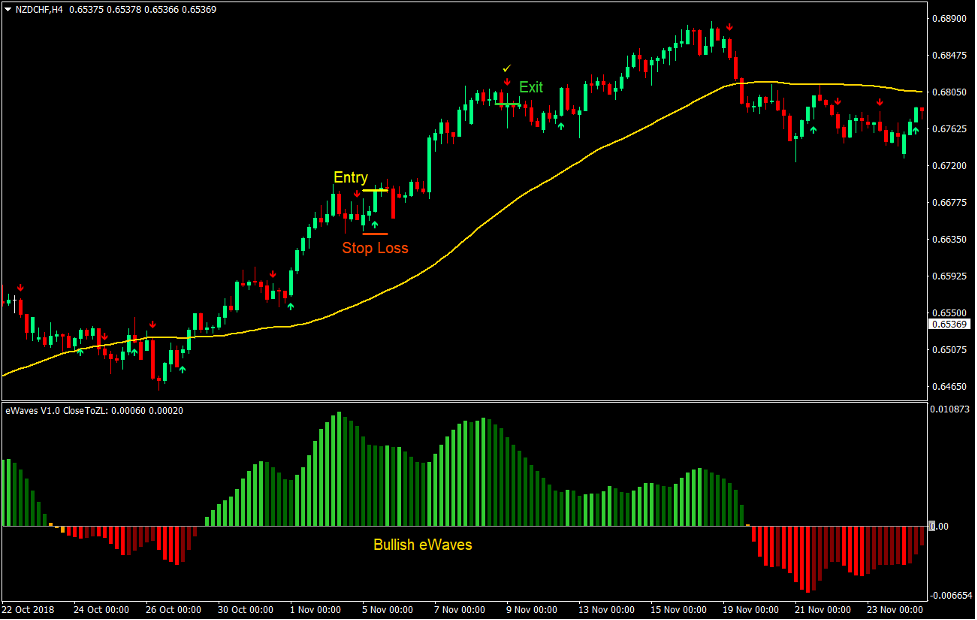The width and height of the screenshot is (977, 620).
Task: Select the green up arrow near the 26 Oct low
Action: click(x=182, y=368)
